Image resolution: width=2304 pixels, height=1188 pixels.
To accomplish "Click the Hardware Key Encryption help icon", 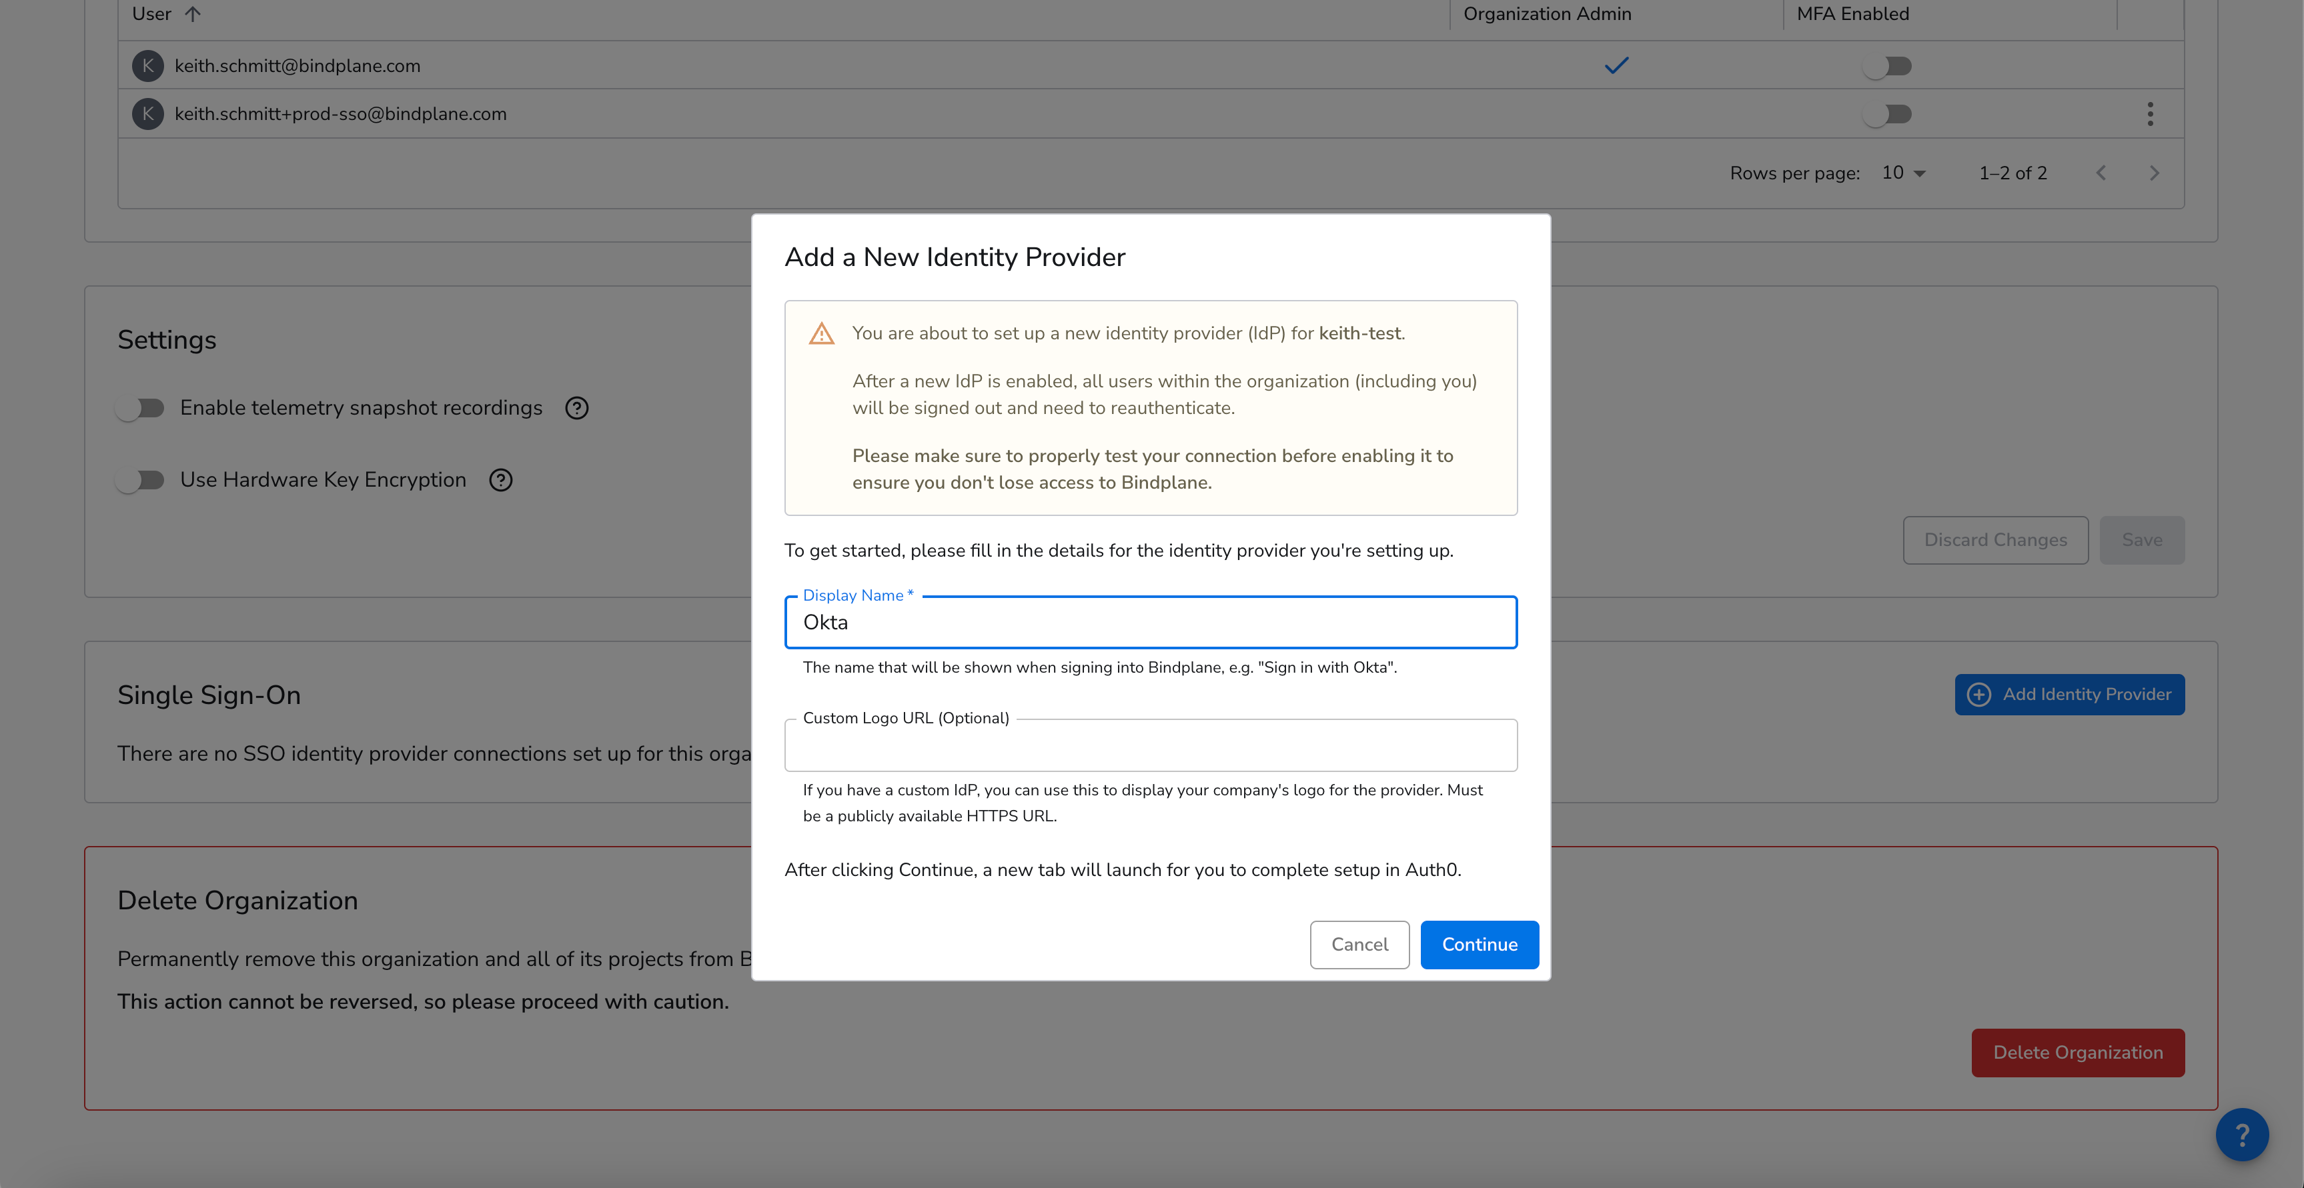I will pyautogui.click(x=500, y=480).
